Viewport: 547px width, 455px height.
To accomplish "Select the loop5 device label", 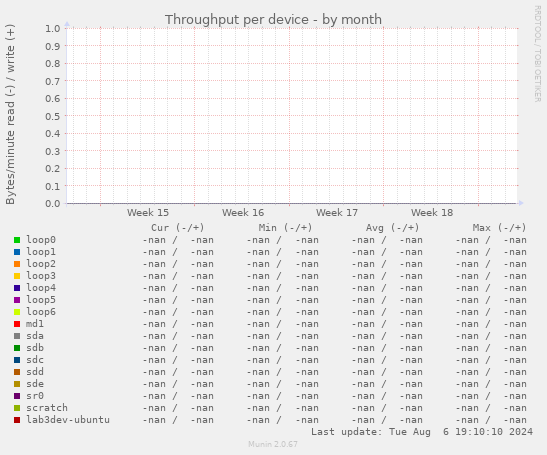I will (x=41, y=300).
